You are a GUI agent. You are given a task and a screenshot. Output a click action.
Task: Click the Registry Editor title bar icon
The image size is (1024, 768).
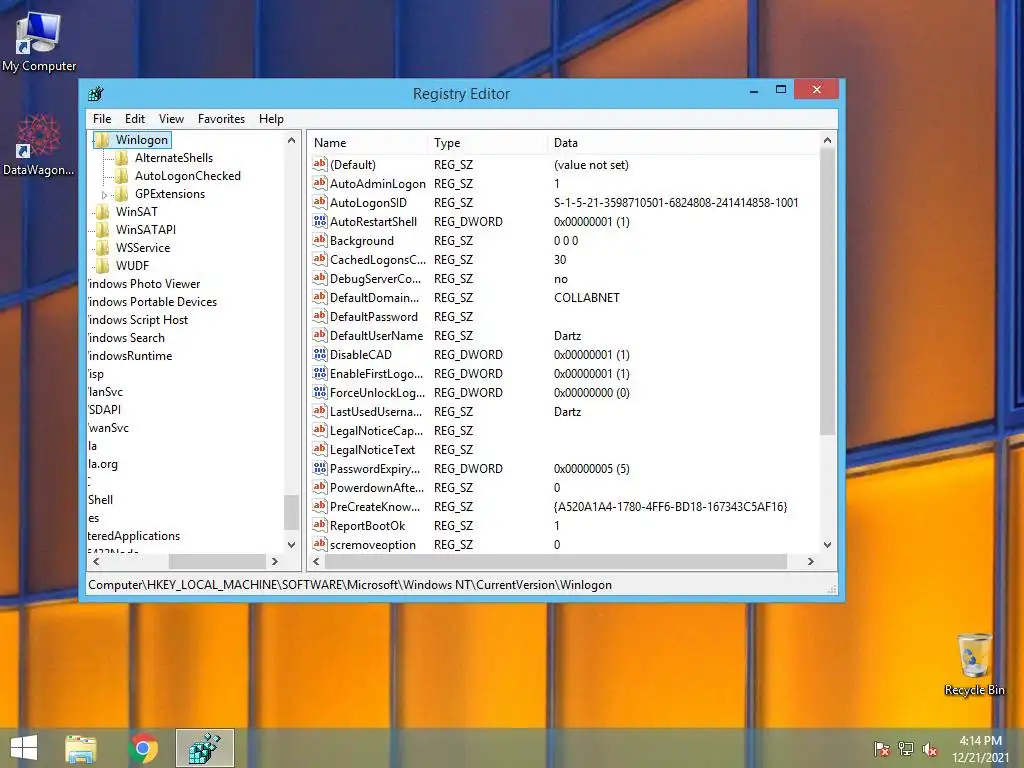[x=96, y=93]
